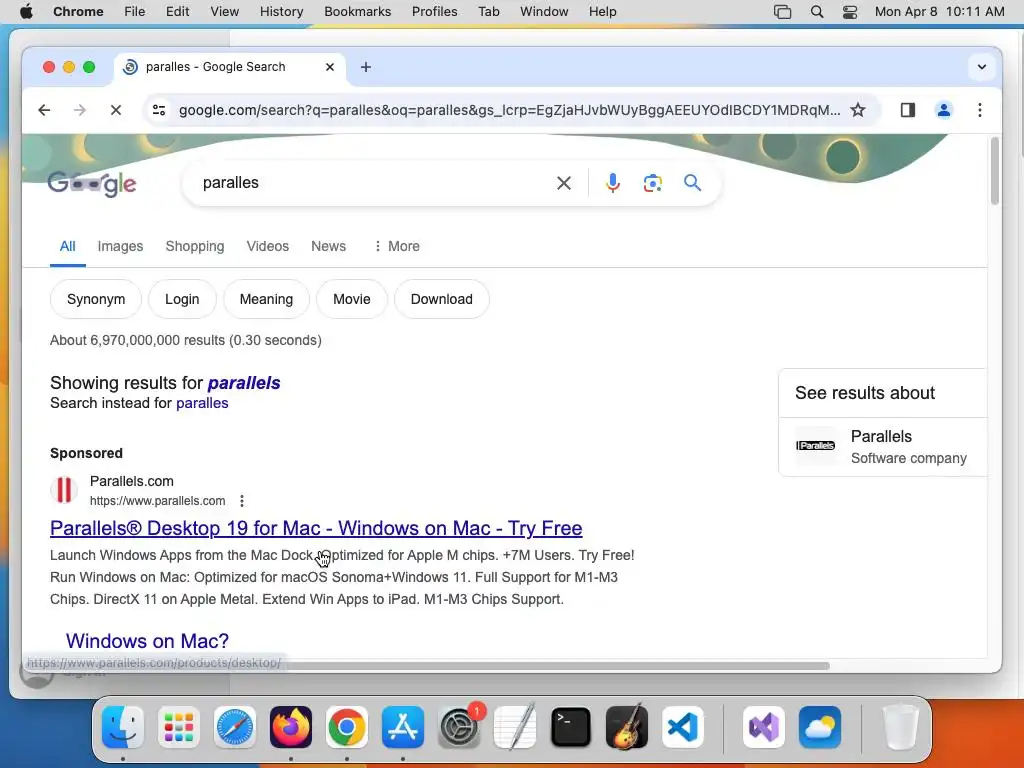Click the Stage Manager menu bar icon
Viewport: 1024px width, 768px height.
782,11
